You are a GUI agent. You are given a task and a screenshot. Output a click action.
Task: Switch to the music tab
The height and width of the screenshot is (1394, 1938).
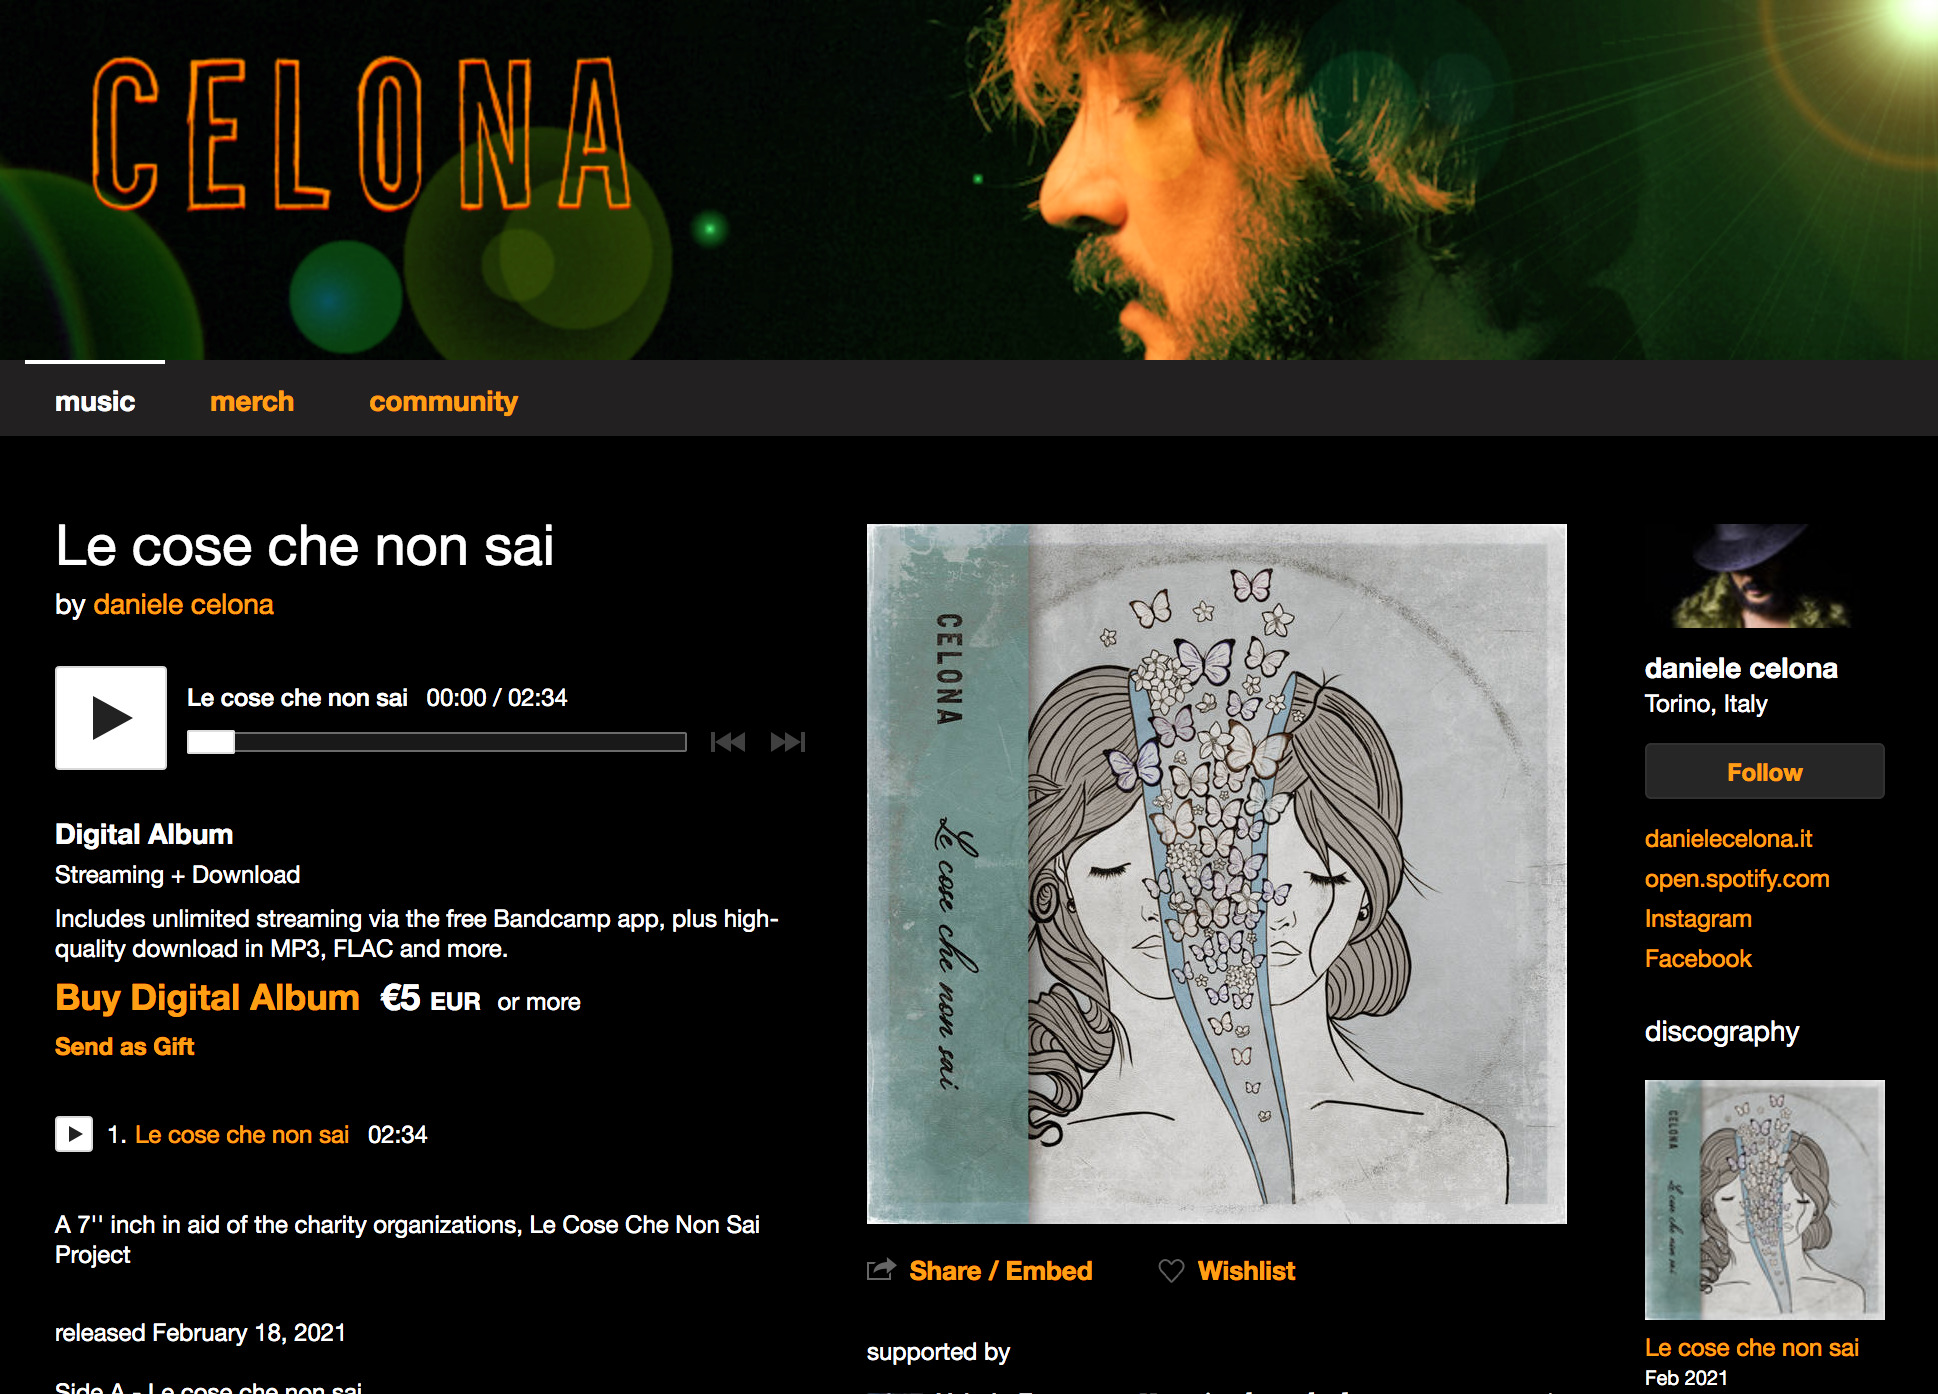(95, 401)
